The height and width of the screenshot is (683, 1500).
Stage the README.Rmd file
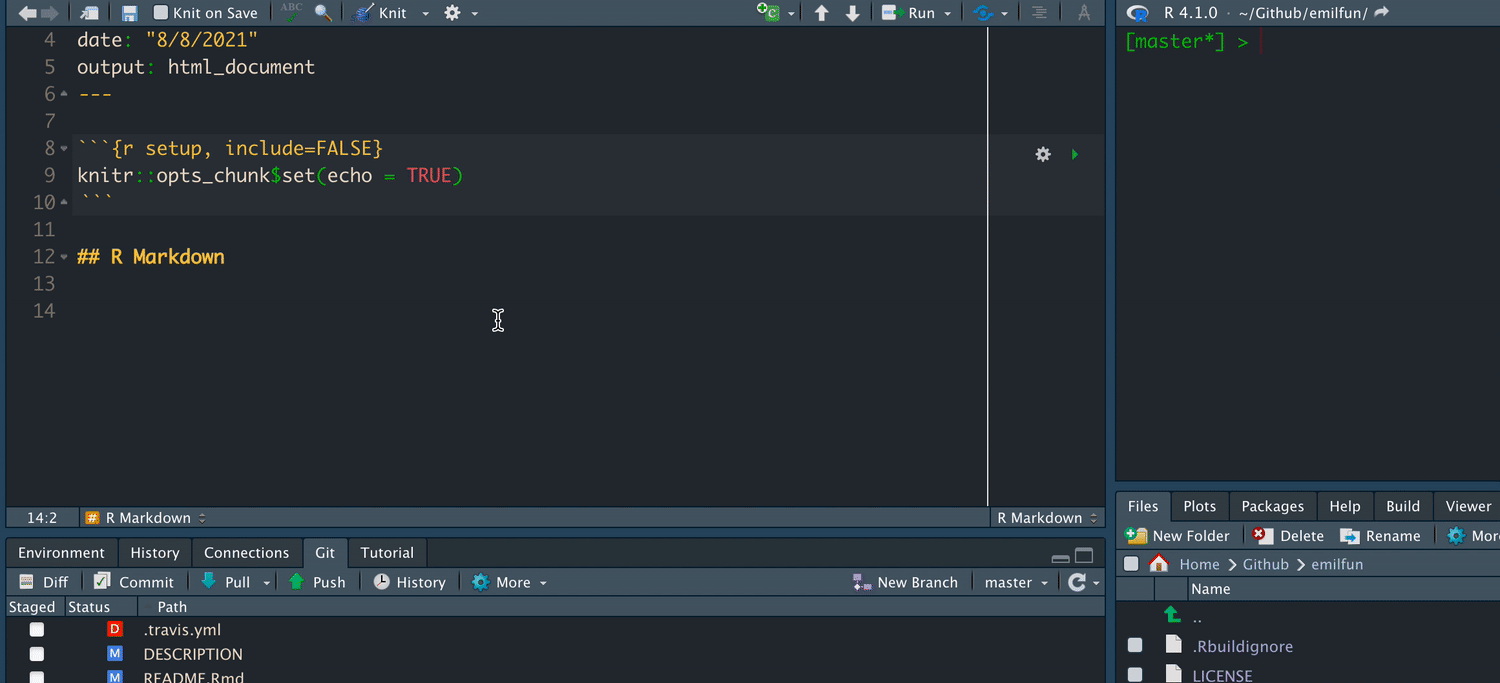tap(37, 677)
